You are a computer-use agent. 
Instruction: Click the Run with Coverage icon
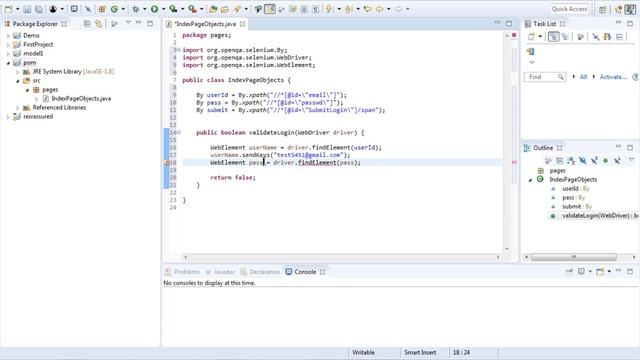pos(173,9)
